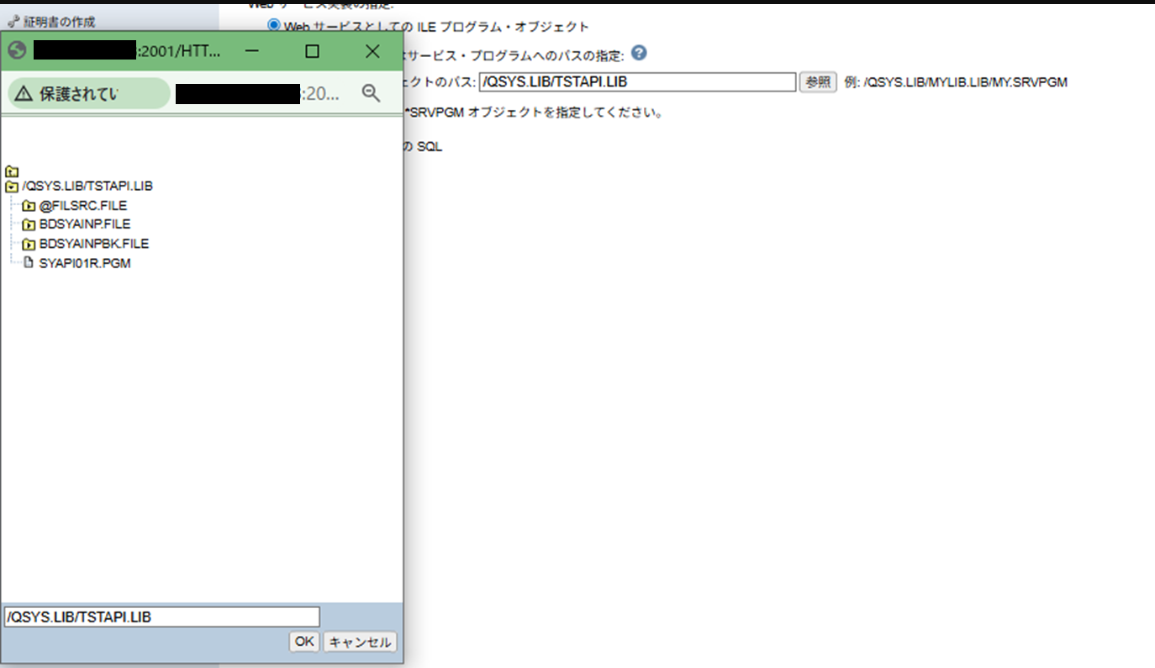Click the parent folder icon above /QSYS.LIB/TSTAPI.LIB
1155x668 pixels.
[12, 171]
